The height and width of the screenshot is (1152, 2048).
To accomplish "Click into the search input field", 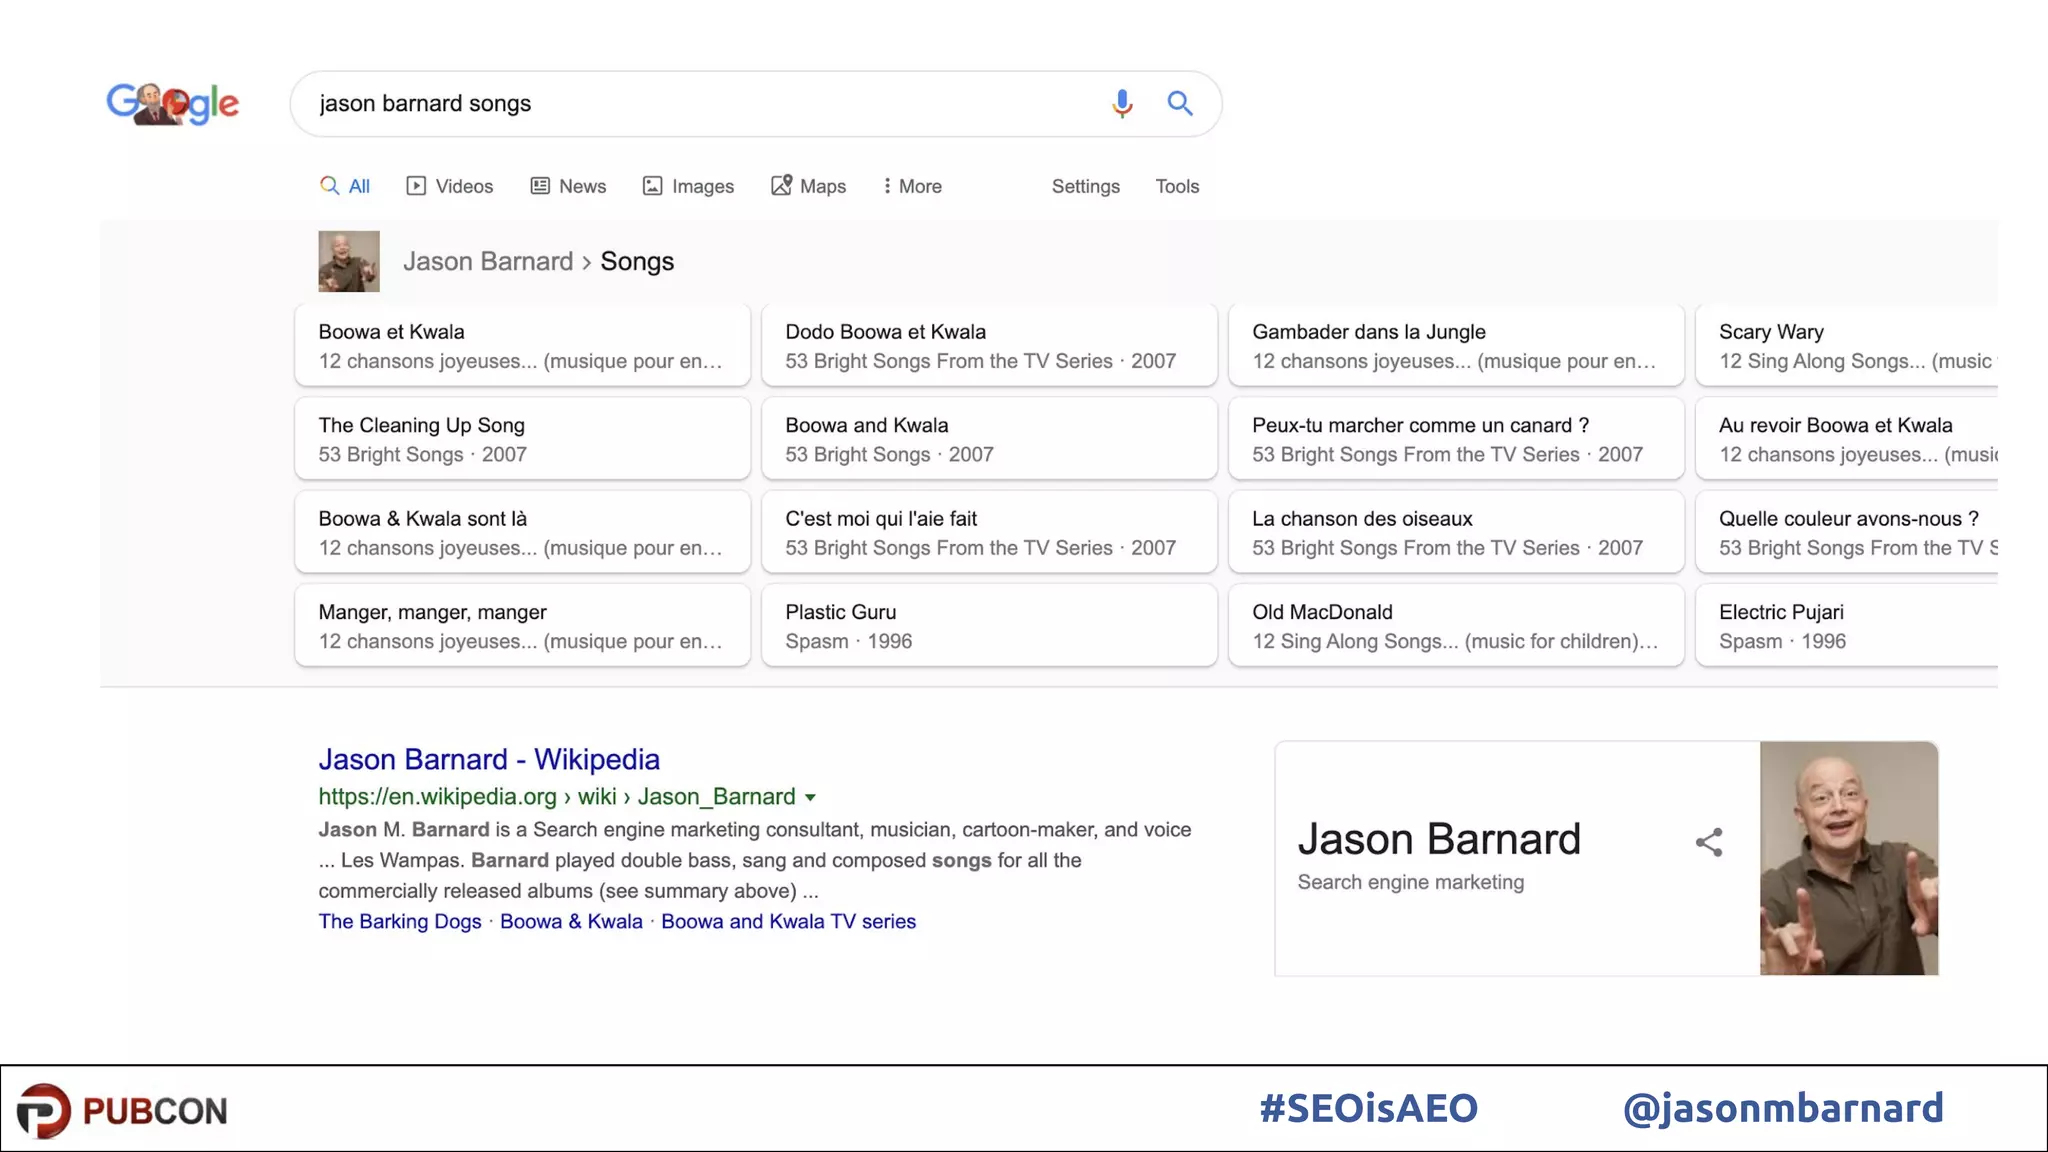I will 700,103.
